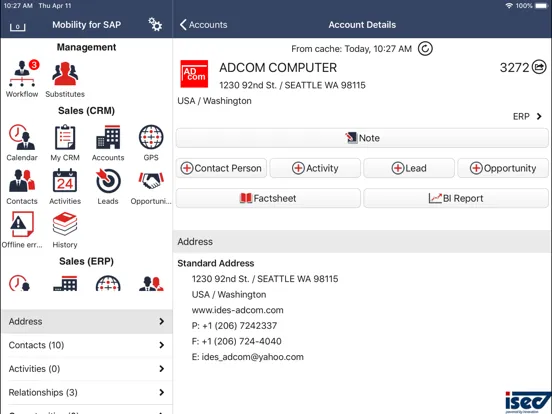Open the Workflow icon with badge
Viewport: 552px width, 414px height.
[22, 73]
